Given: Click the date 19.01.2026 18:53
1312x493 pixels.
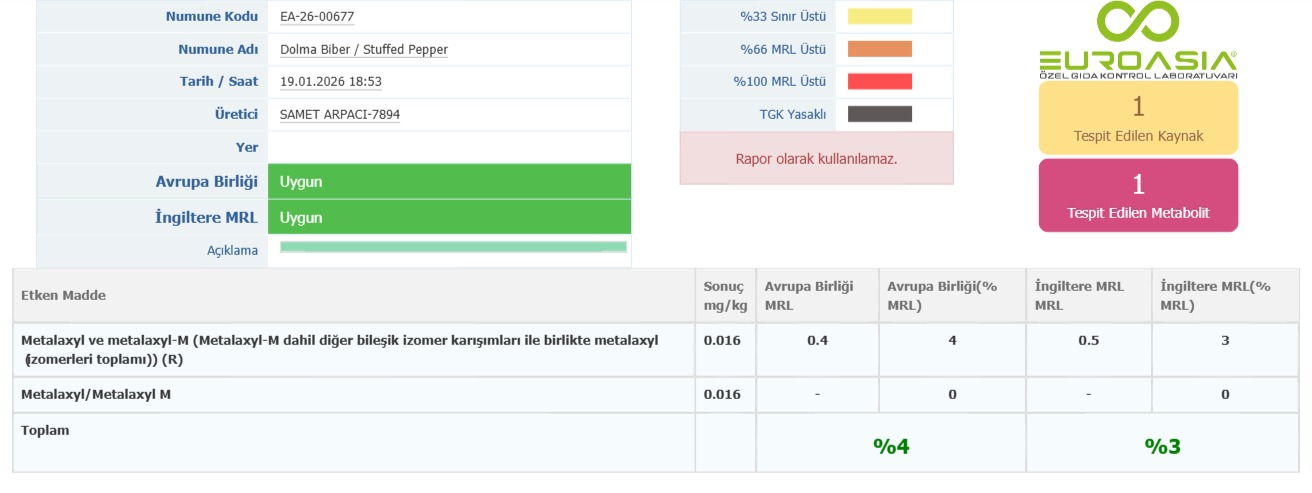Looking at the screenshot, I should (x=331, y=82).
